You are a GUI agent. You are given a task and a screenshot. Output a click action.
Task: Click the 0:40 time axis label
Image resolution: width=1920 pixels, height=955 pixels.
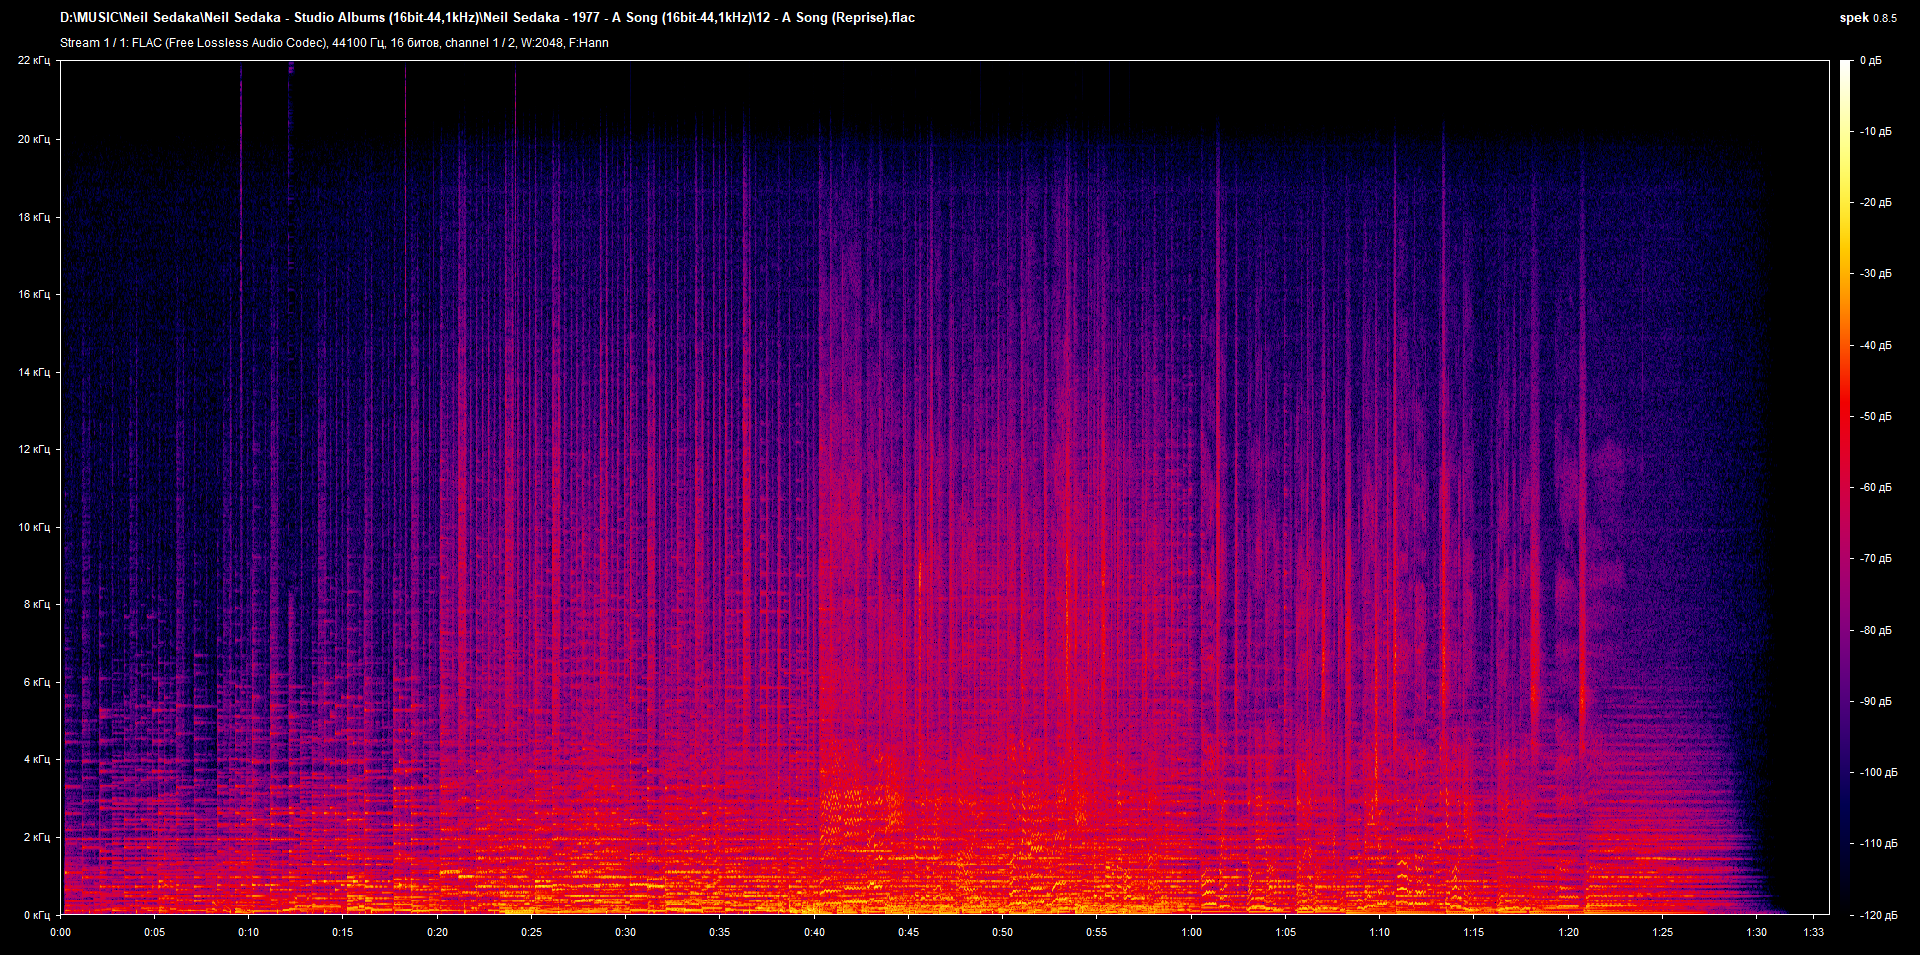click(x=815, y=932)
